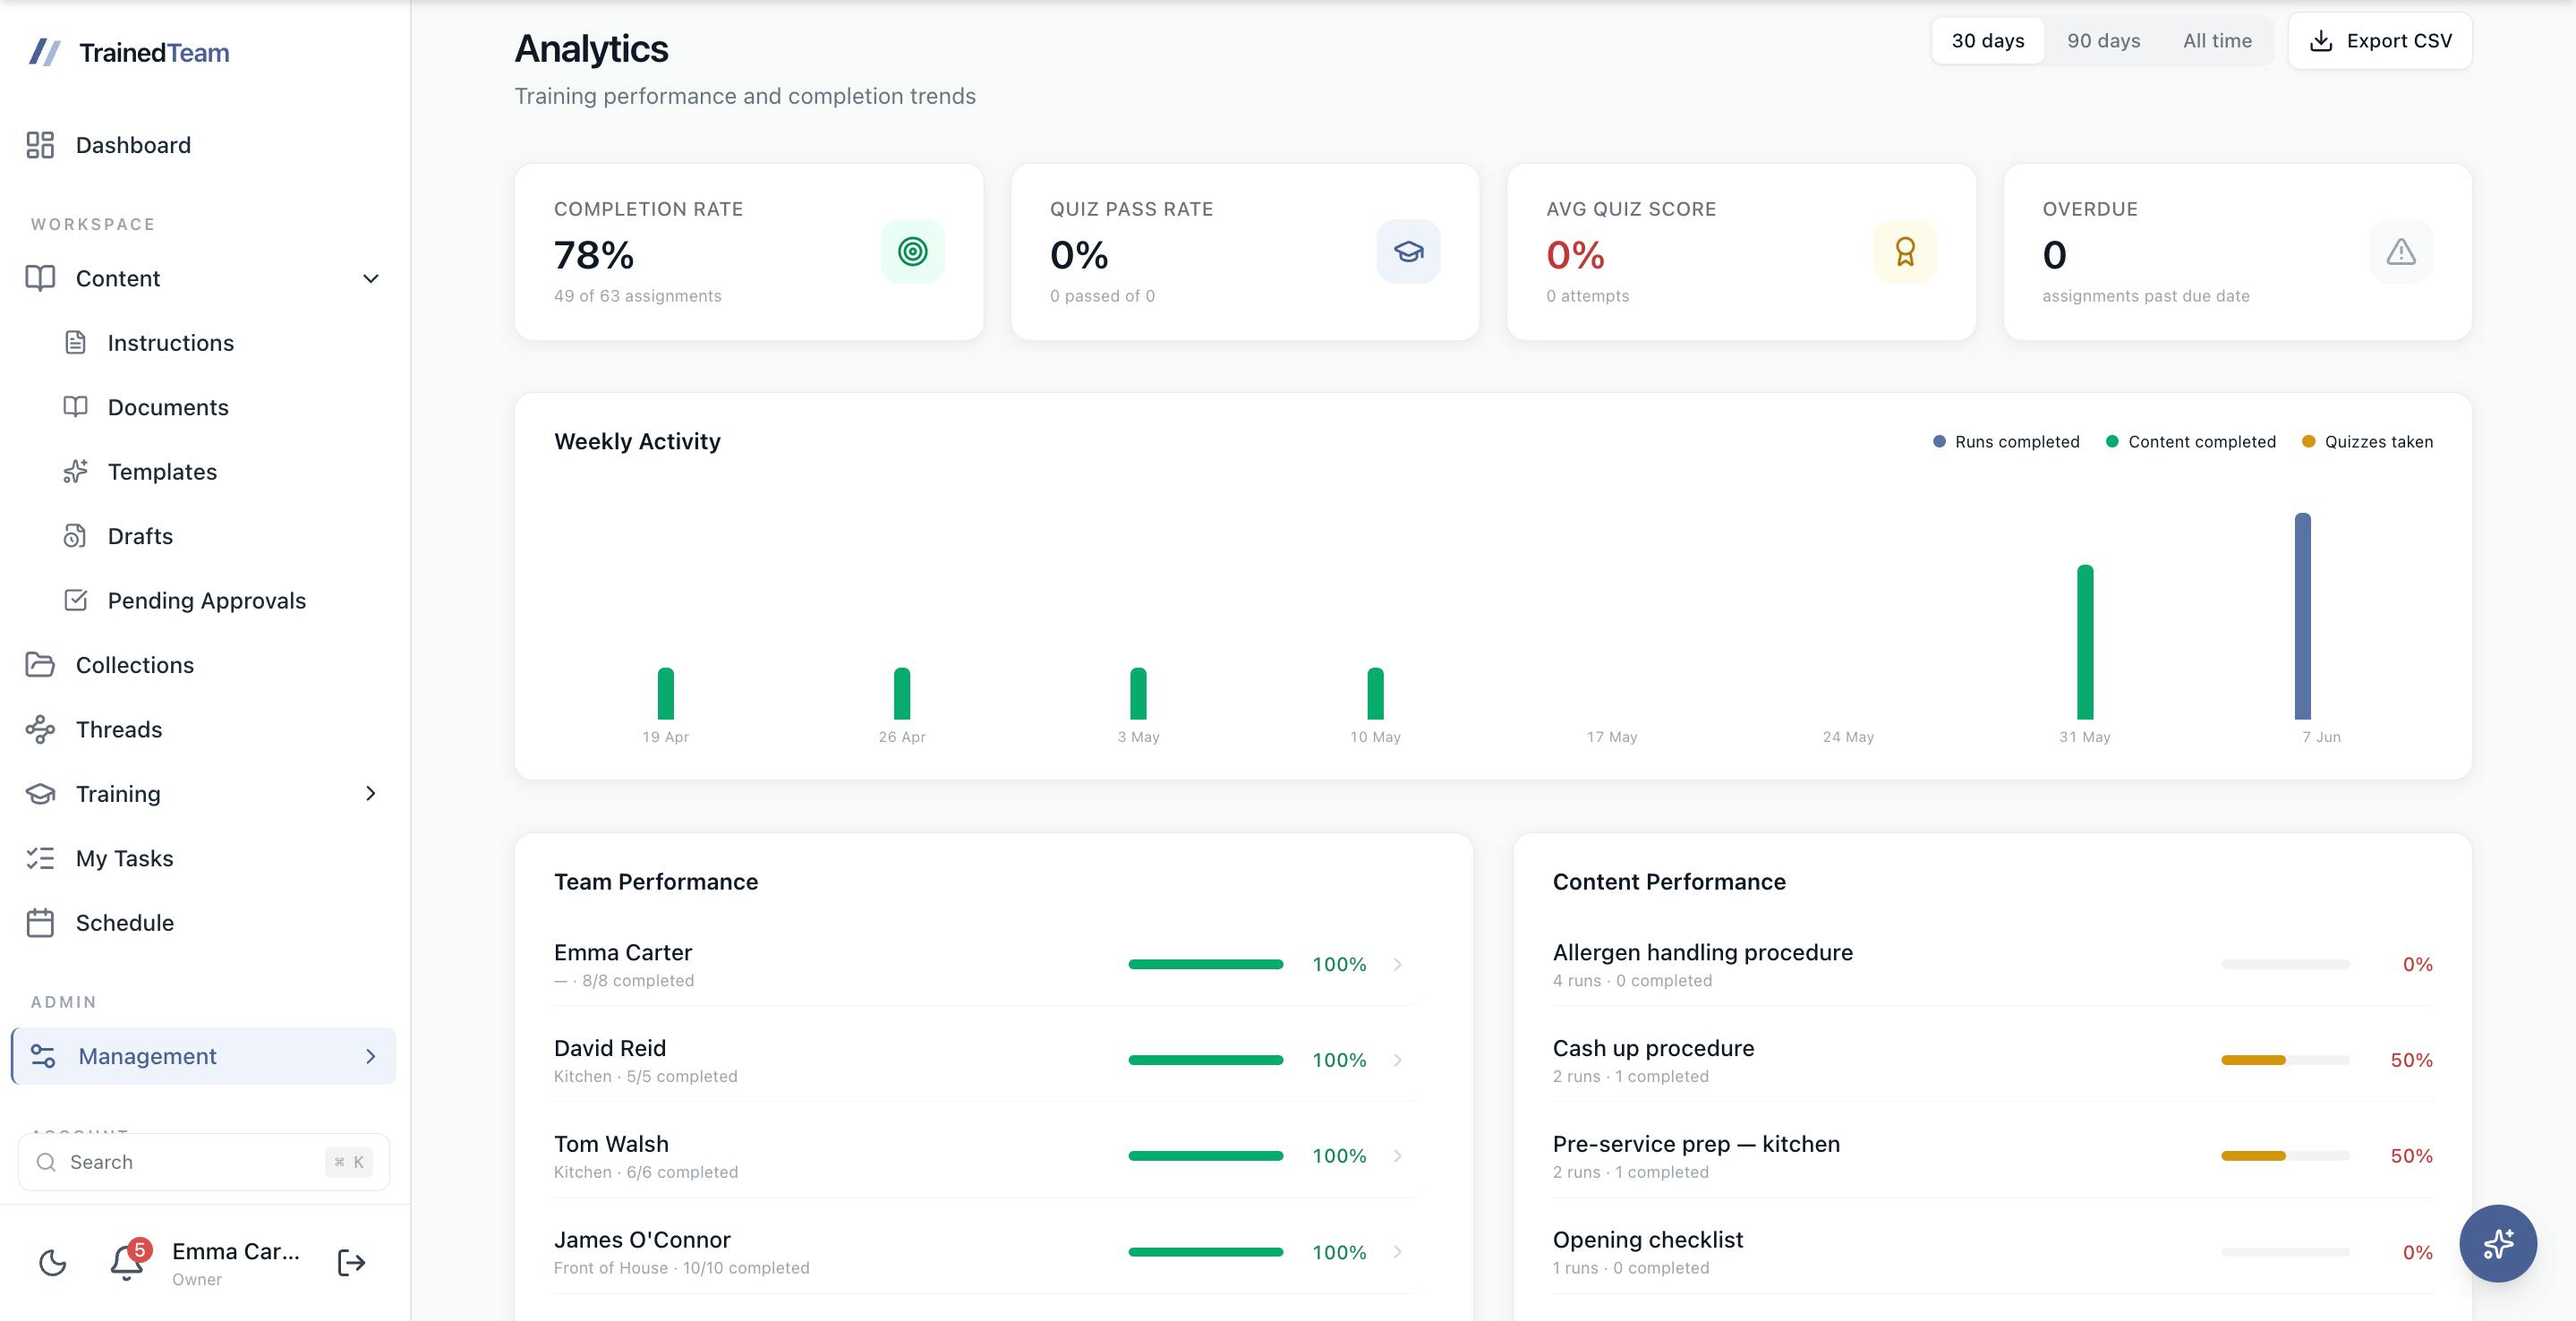Toggle dark mode moon icon

pos(53,1263)
